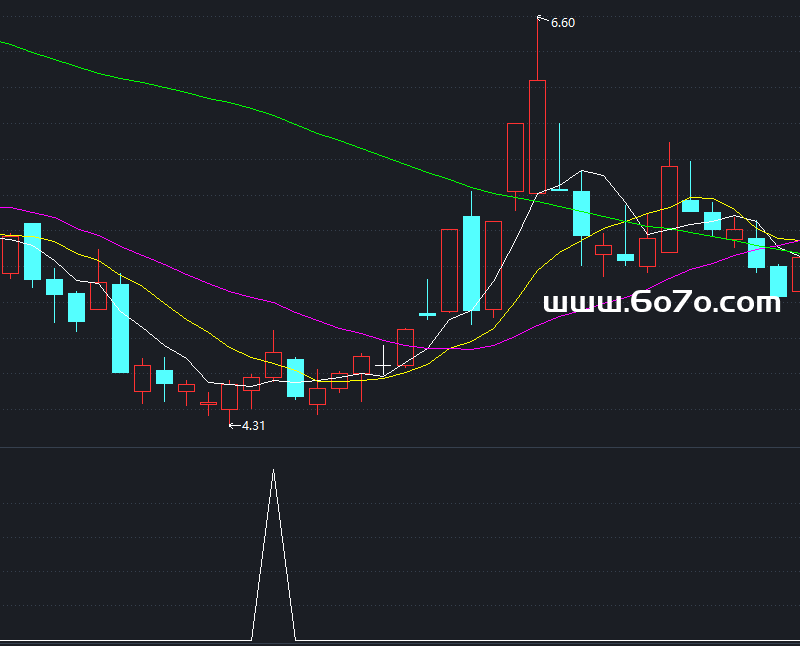Screen dimensions: 800x646
Task: Click the hollow white candle left of the peak candle
Action: (x=516, y=157)
